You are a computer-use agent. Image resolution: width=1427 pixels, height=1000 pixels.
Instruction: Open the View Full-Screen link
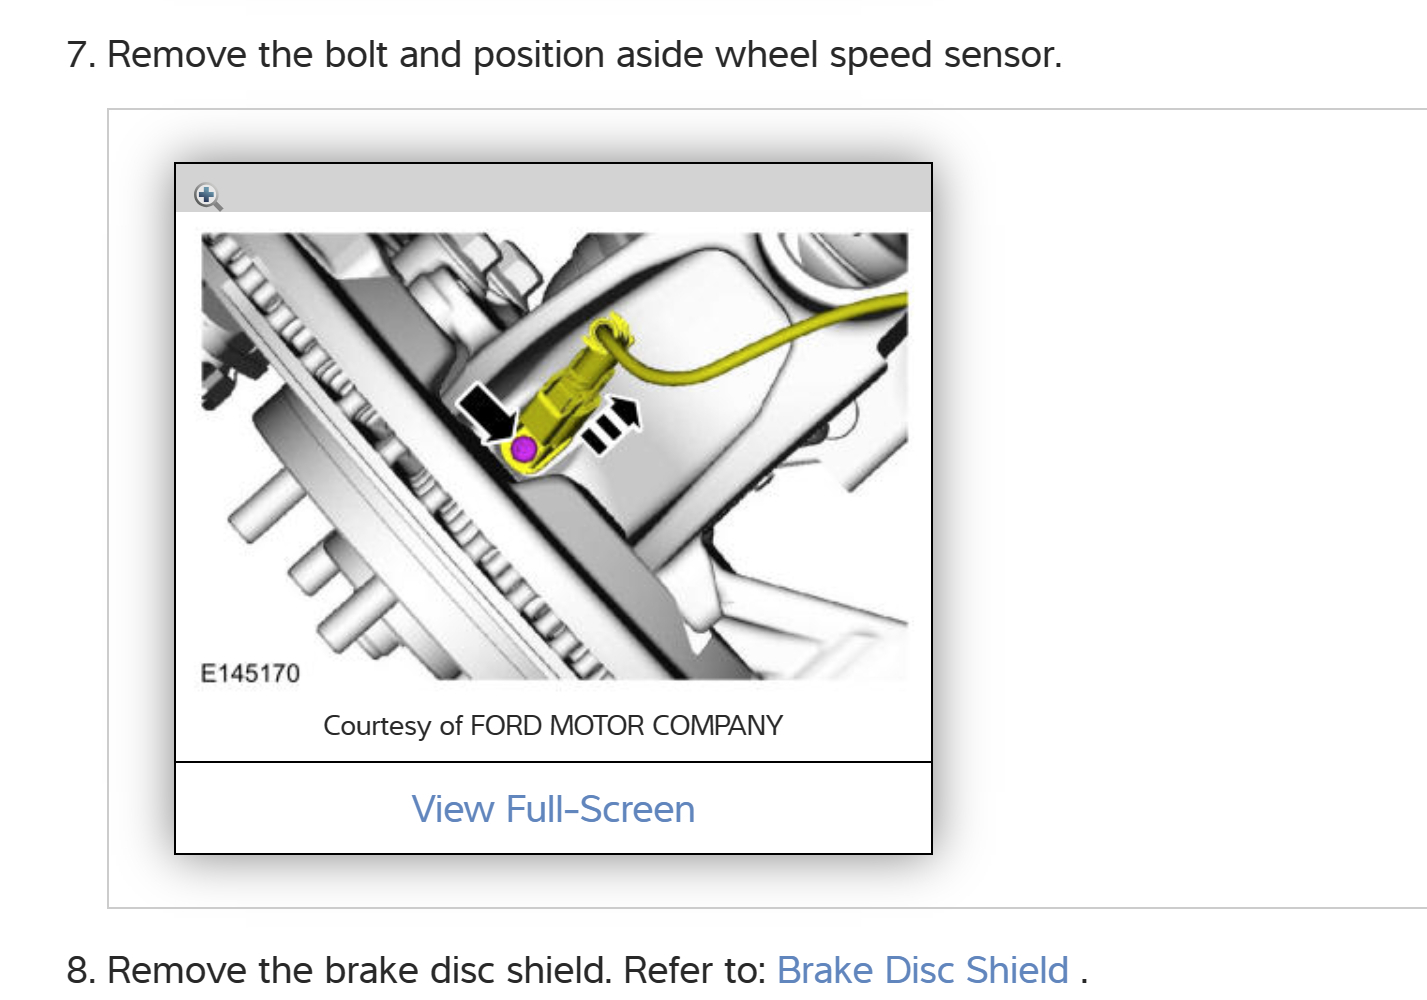tap(553, 809)
